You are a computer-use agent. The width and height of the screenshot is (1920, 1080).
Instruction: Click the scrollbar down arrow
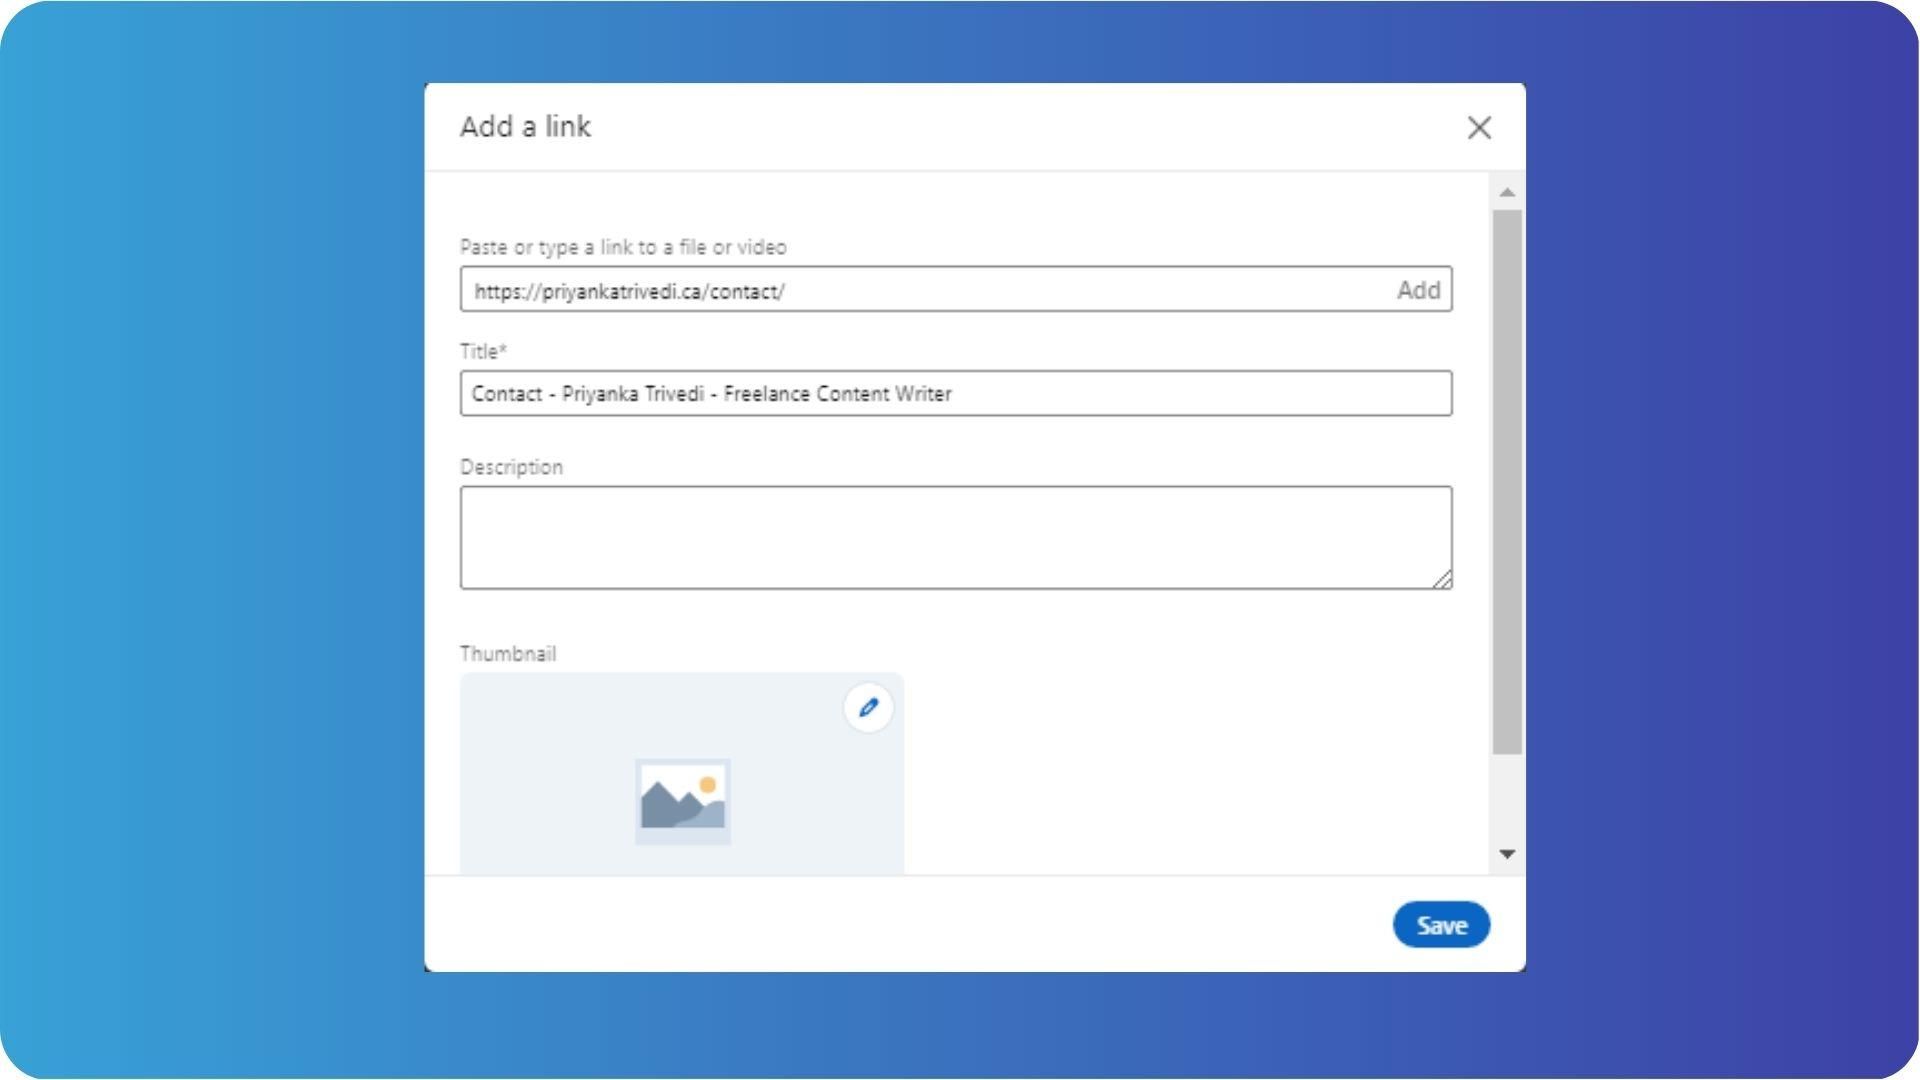tap(1507, 854)
